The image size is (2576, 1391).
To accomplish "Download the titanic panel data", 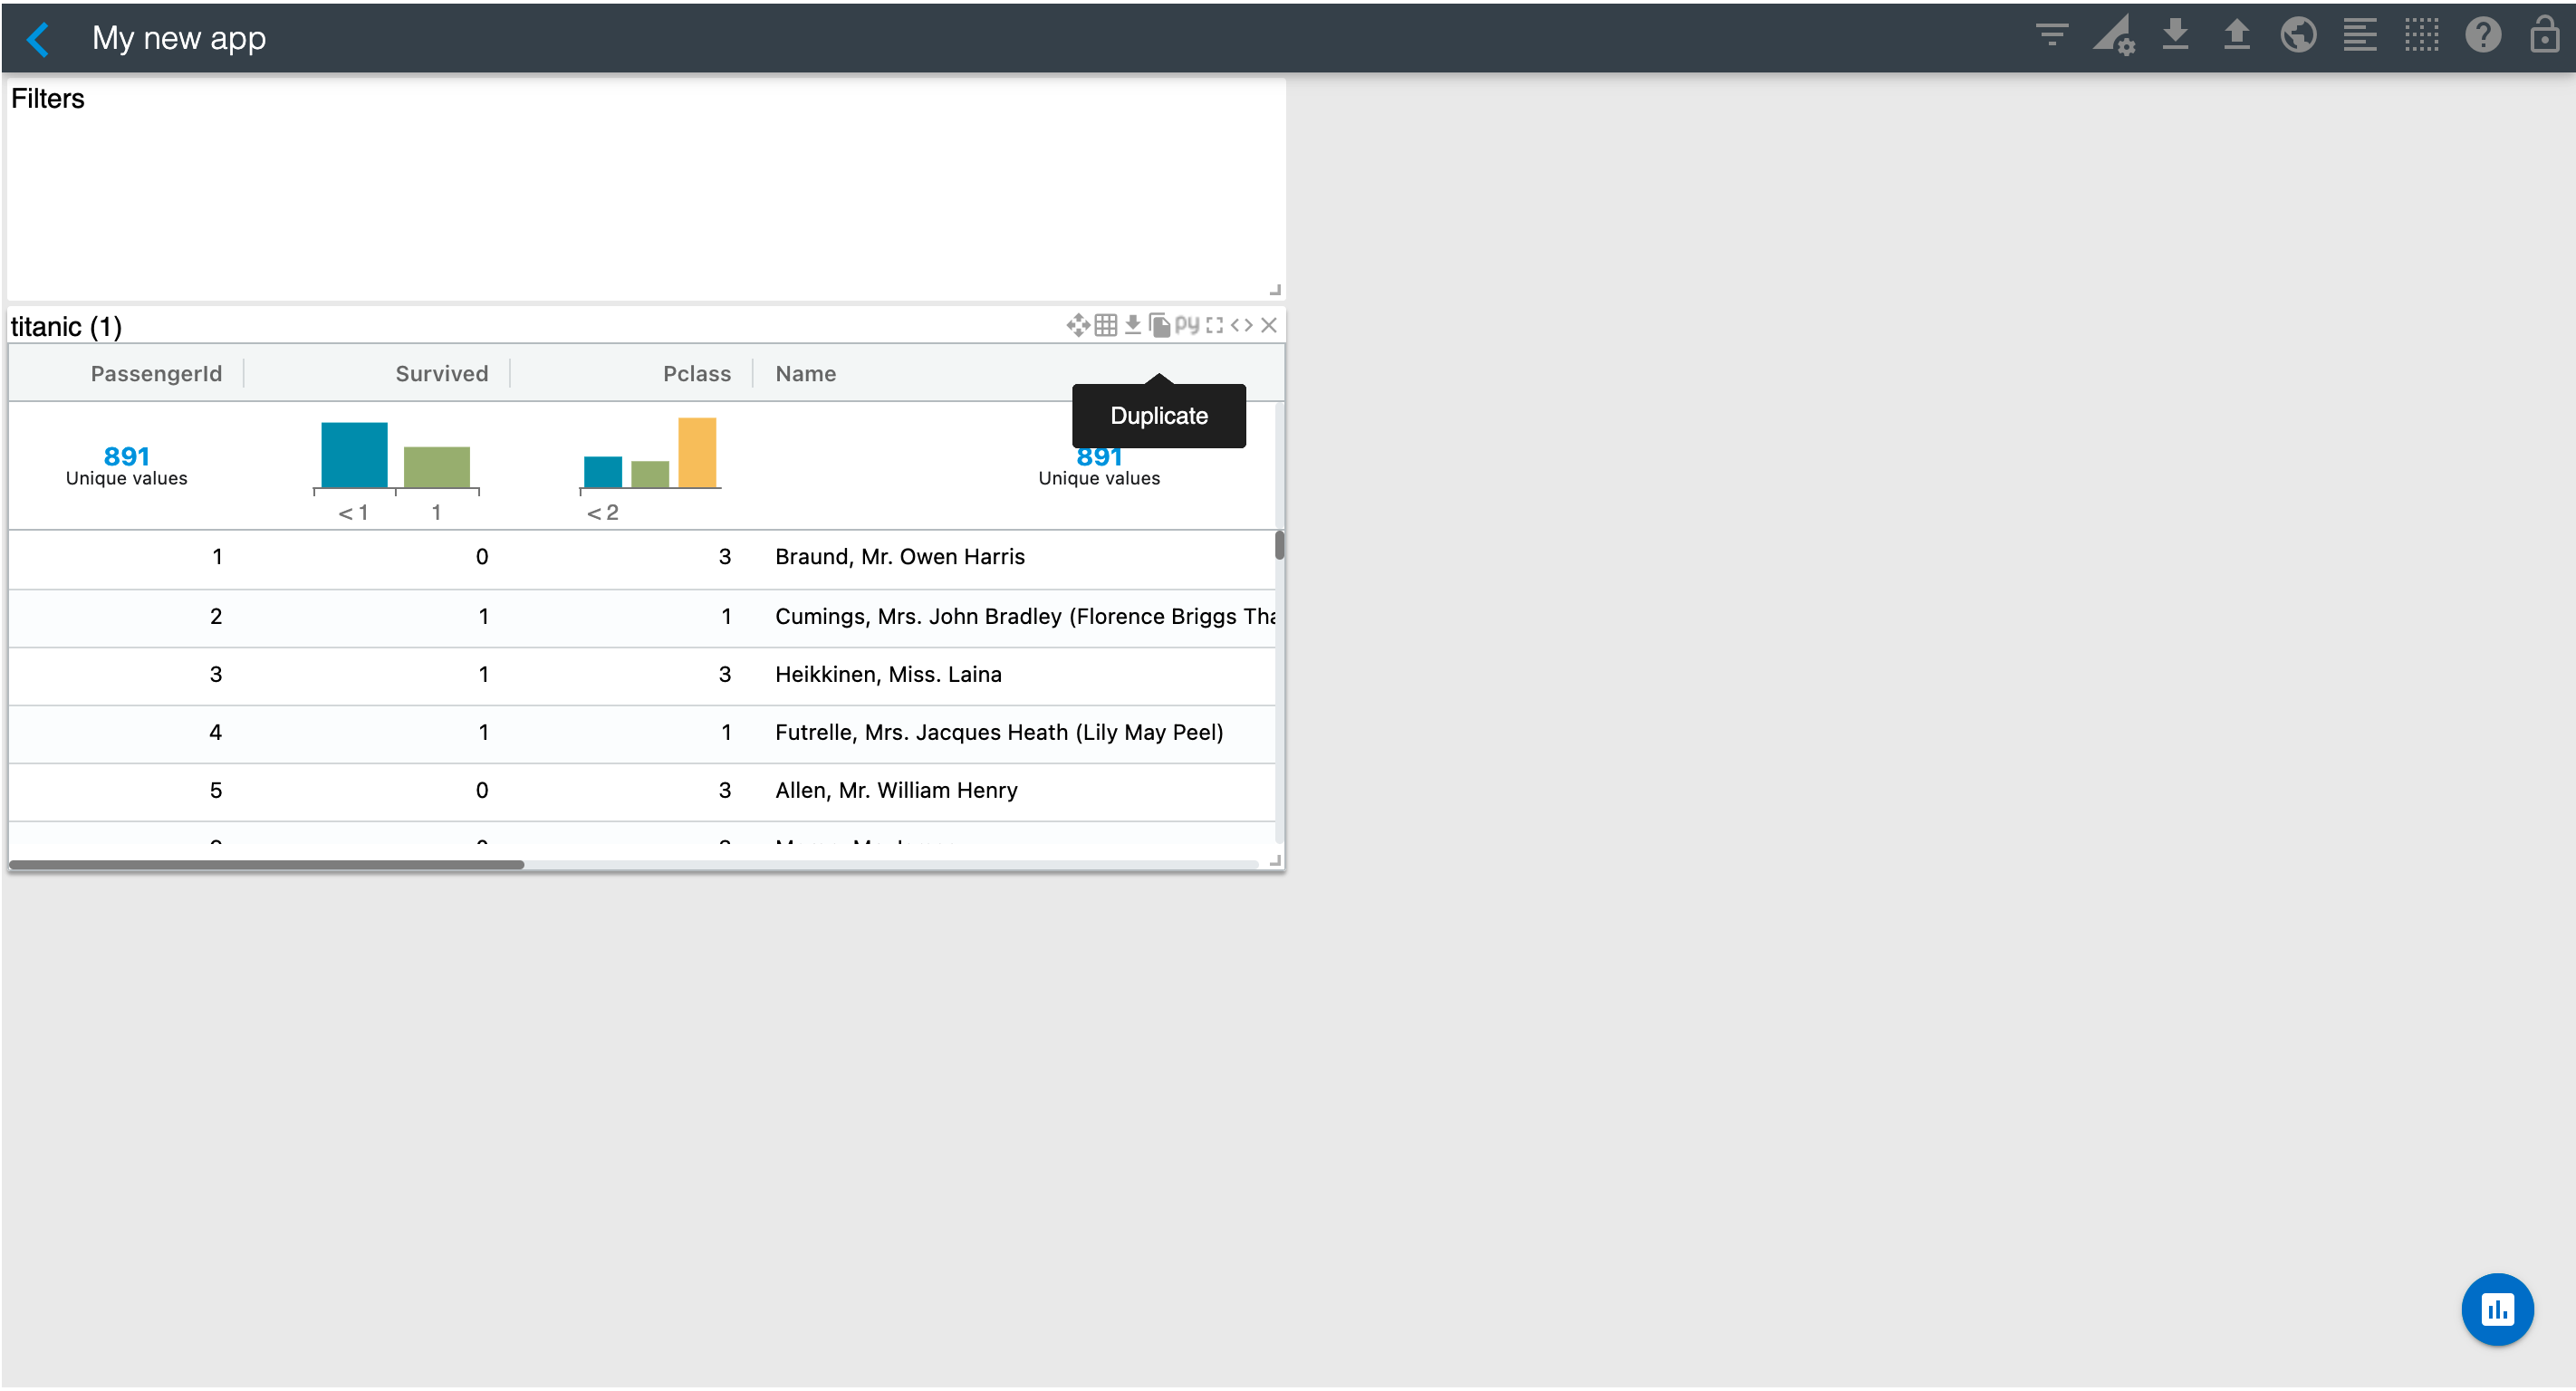I will [1132, 325].
